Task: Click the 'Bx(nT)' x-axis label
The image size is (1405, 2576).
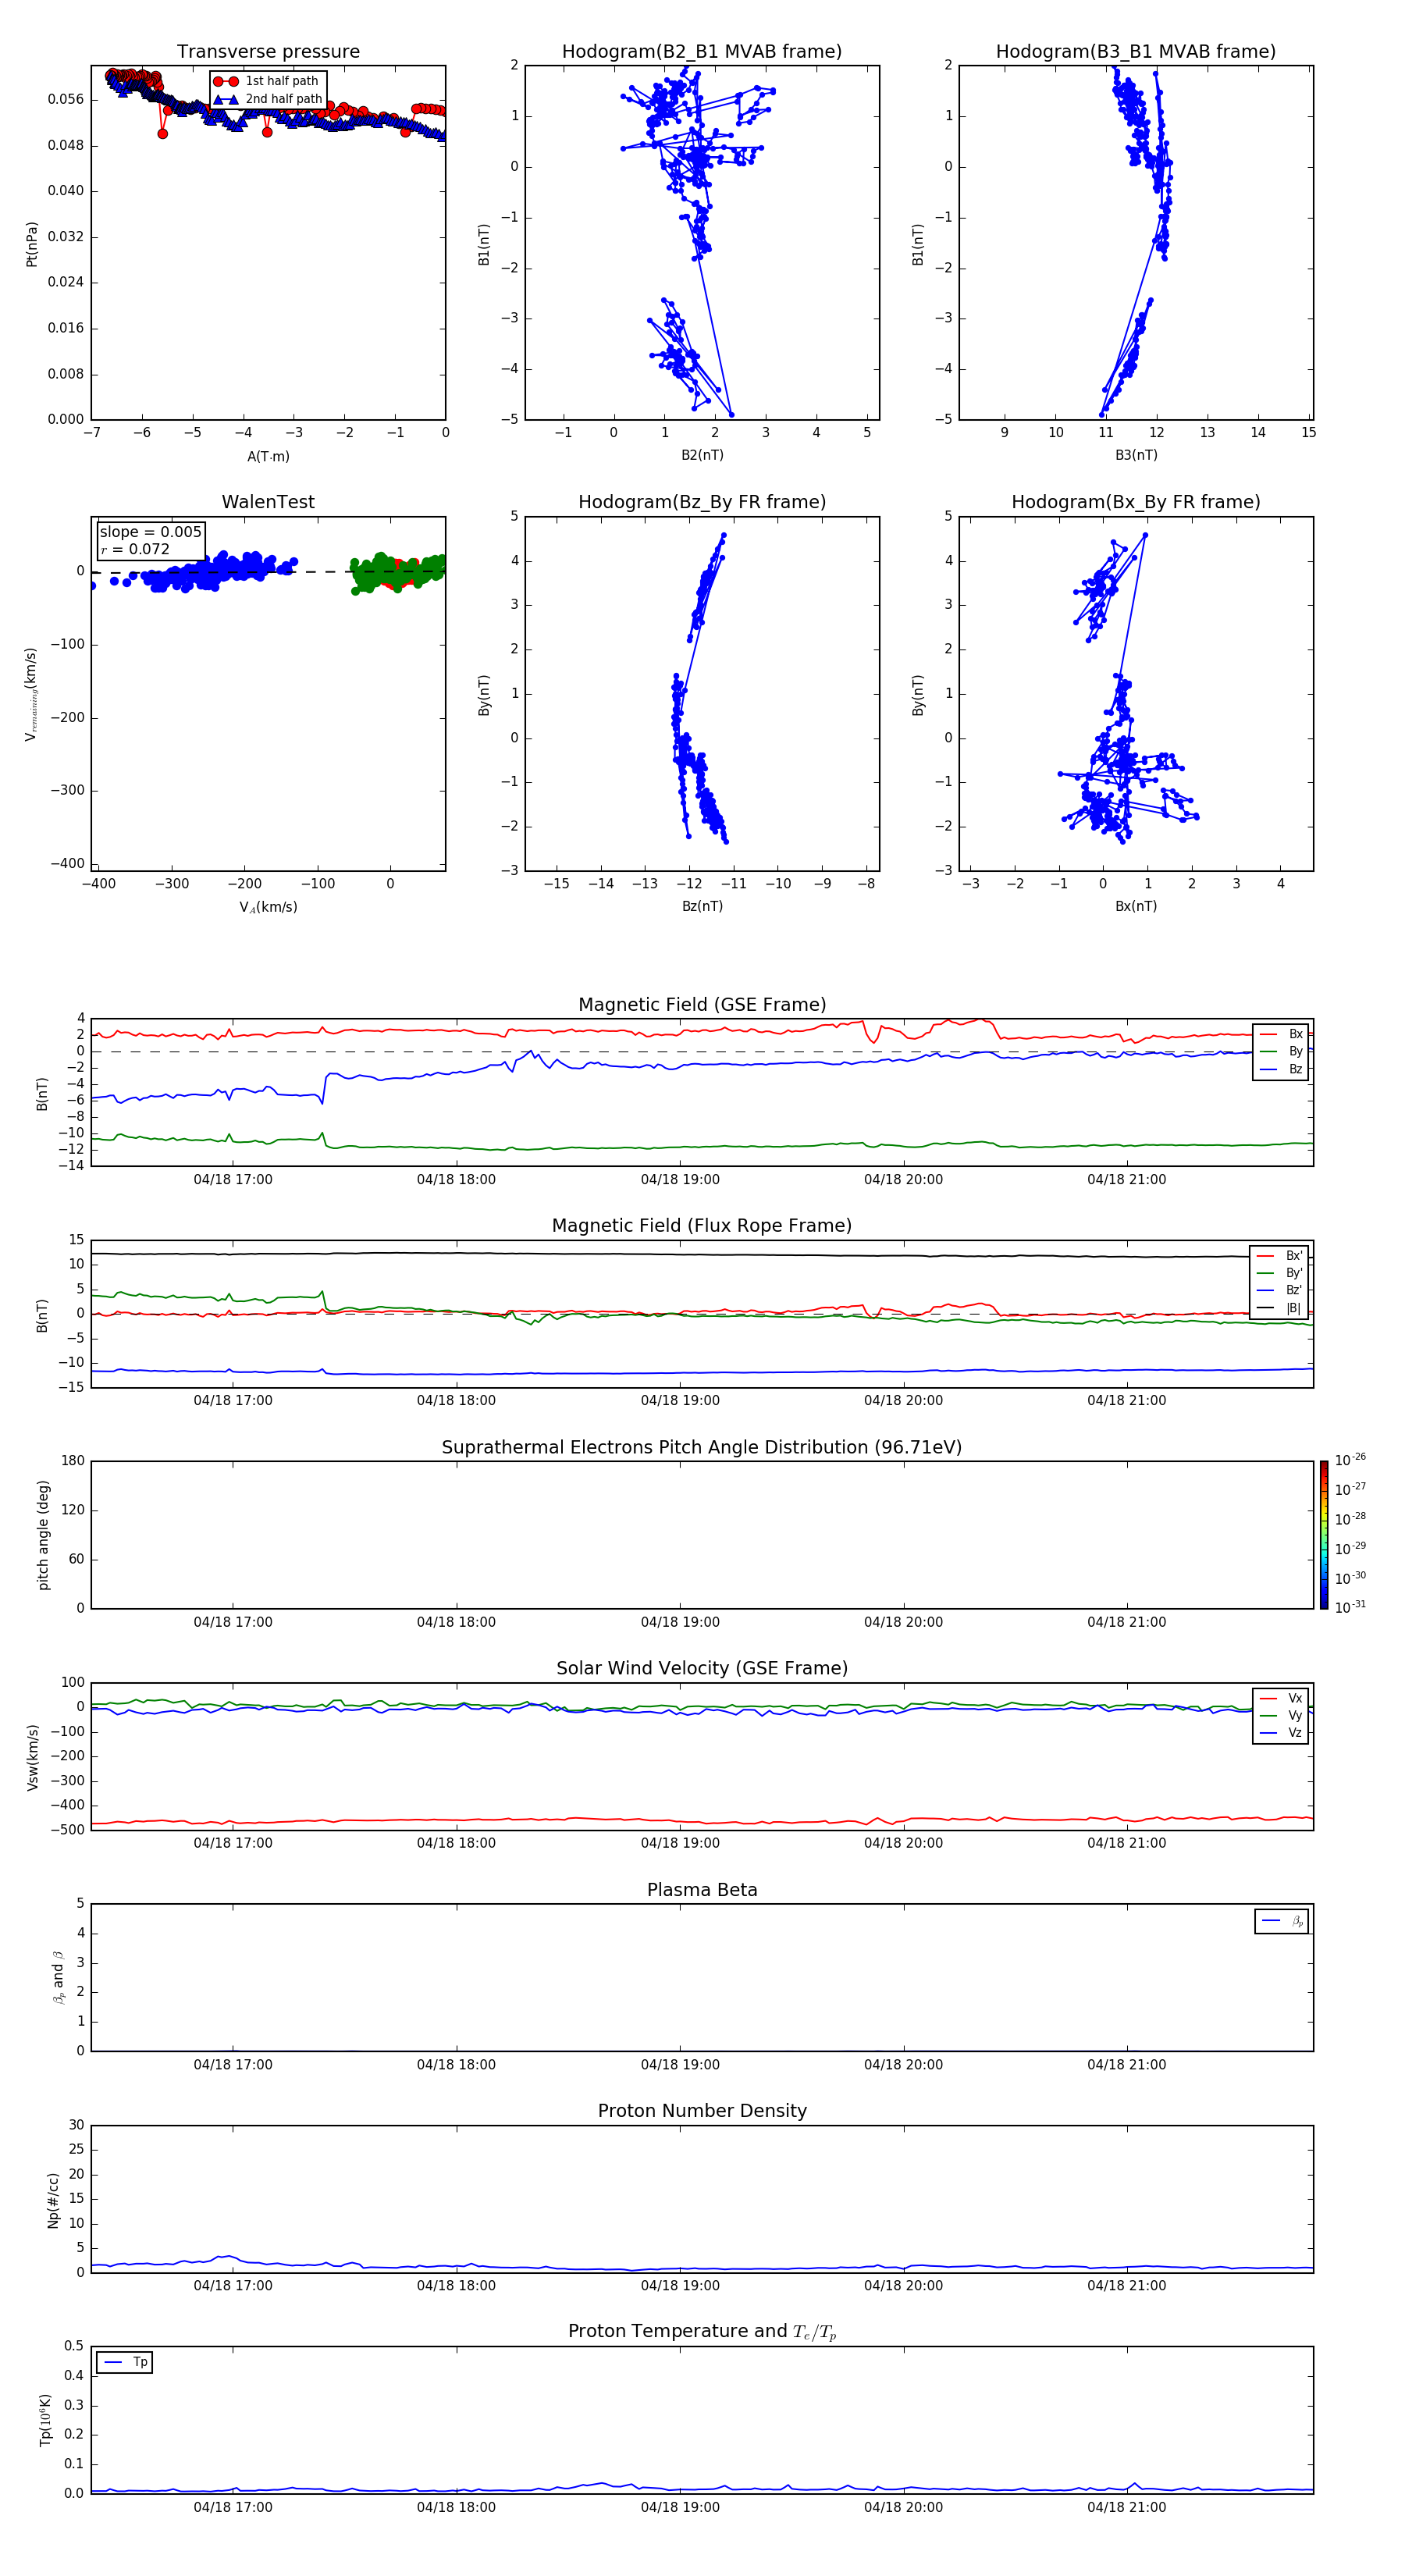Action: (1136, 906)
